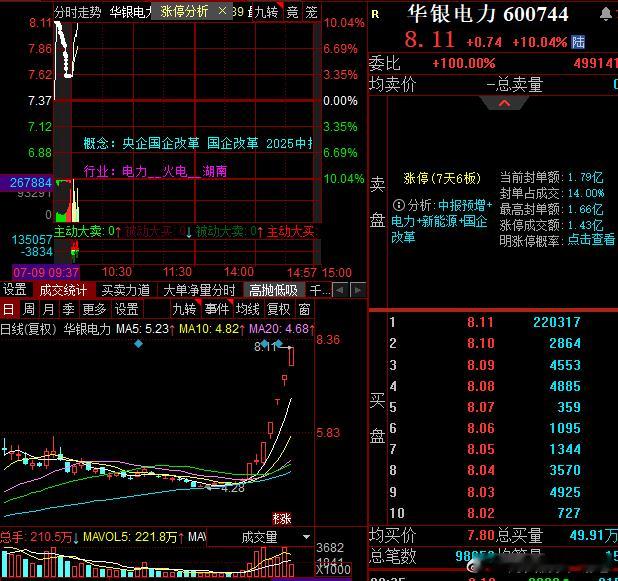Screen dimensions: 618x581
Task: Select buy level 3 volume 4553
Action: tap(565, 365)
